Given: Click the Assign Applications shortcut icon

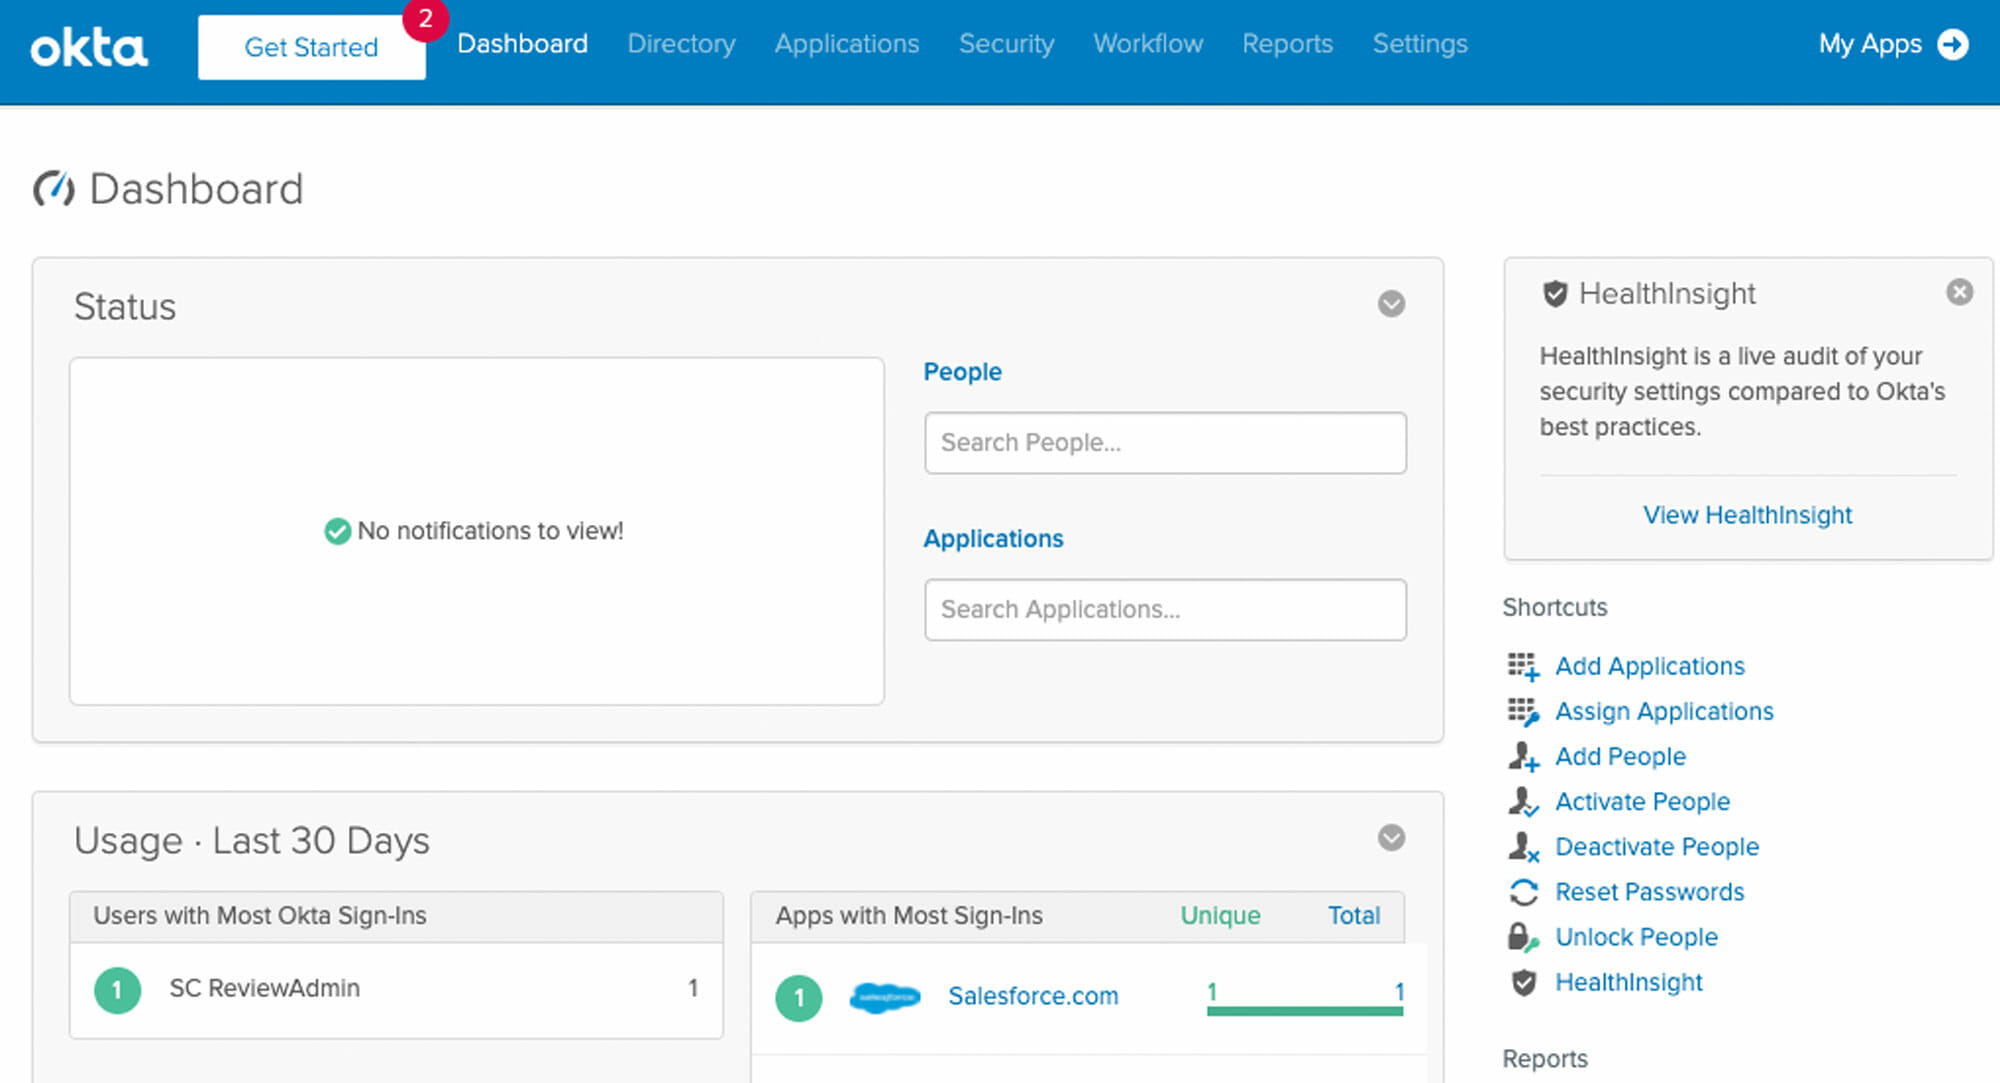Looking at the screenshot, I should (x=1523, y=711).
